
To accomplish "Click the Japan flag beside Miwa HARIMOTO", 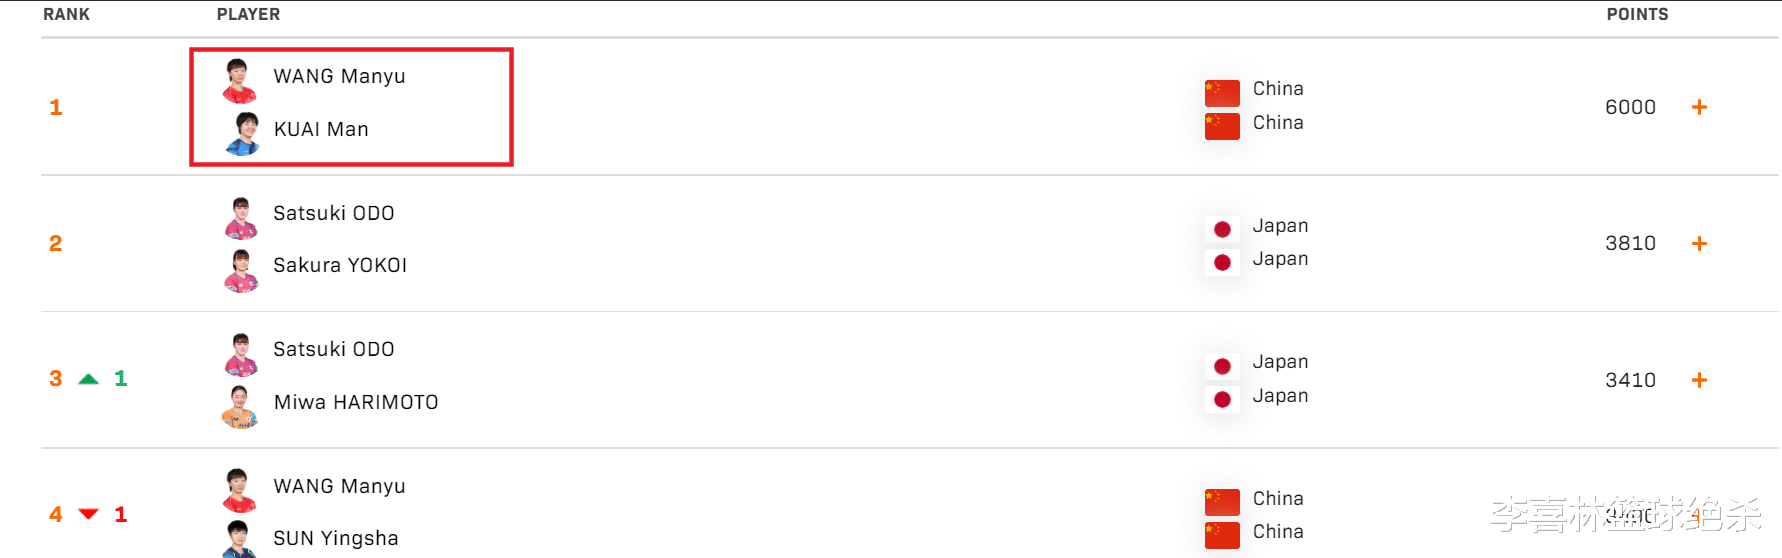I will coord(1222,400).
